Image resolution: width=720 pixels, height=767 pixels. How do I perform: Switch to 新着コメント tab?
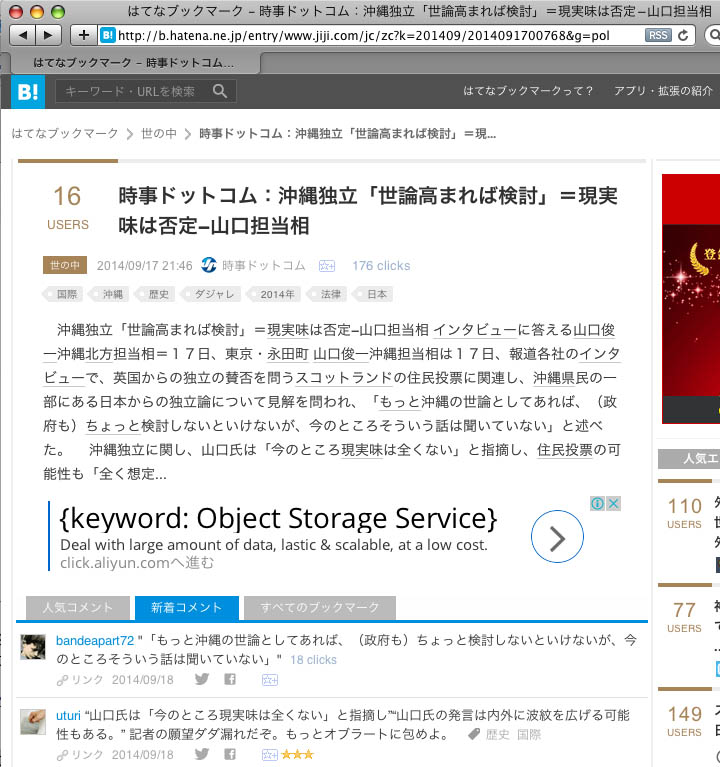tap(187, 608)
